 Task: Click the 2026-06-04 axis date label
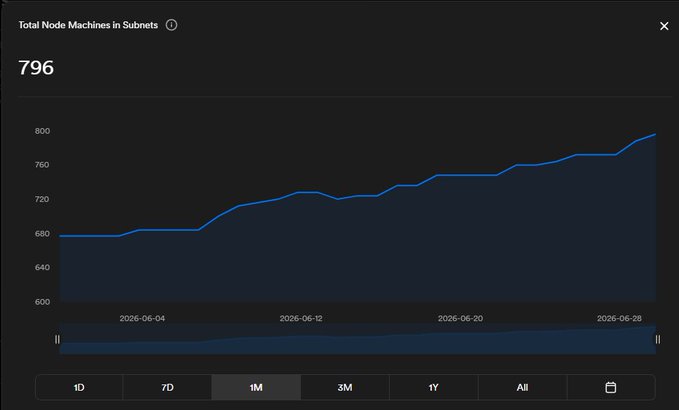(x=142, y=318)
